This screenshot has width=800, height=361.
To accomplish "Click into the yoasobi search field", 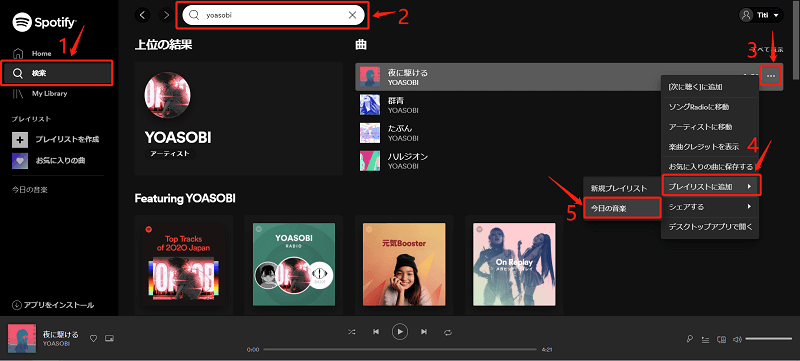I will click(273, 15).
